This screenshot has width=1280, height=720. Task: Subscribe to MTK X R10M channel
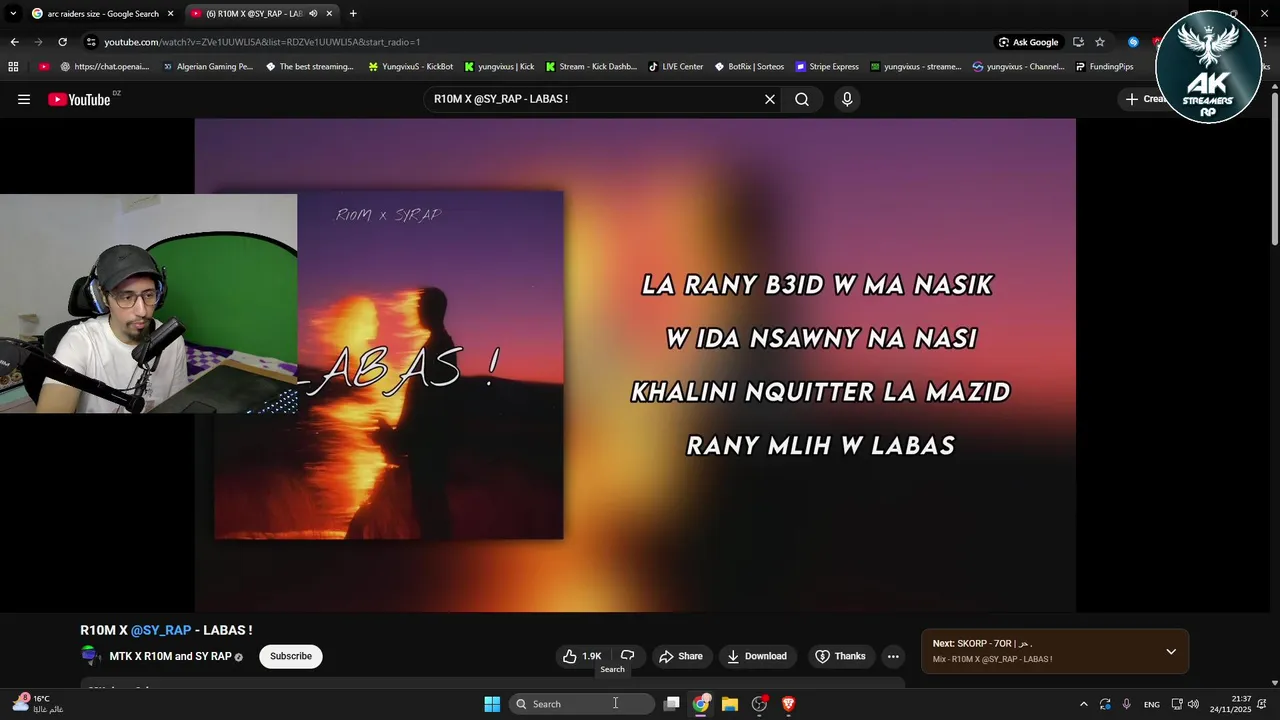291,656
